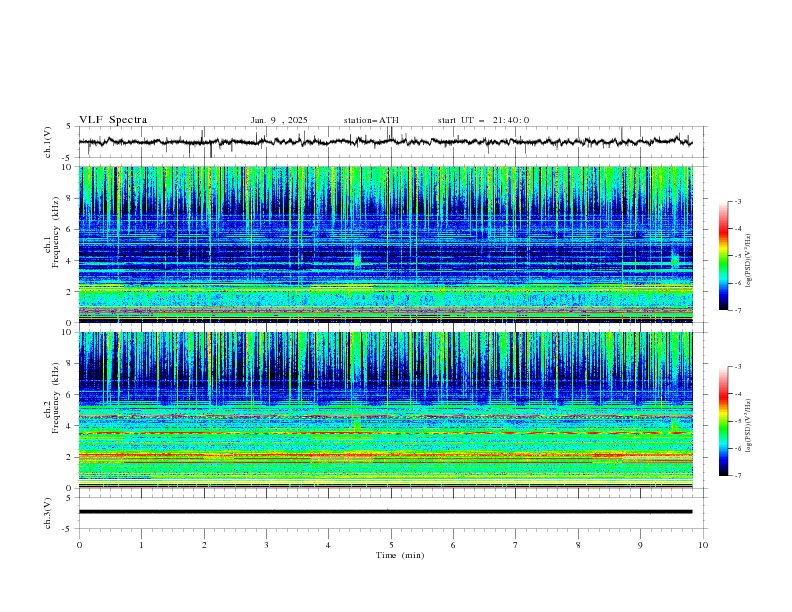Click the red 3.5 kHz band in ch.2 spectrogram
Viewport: 792px width, 612px height.
click(386, 433)
